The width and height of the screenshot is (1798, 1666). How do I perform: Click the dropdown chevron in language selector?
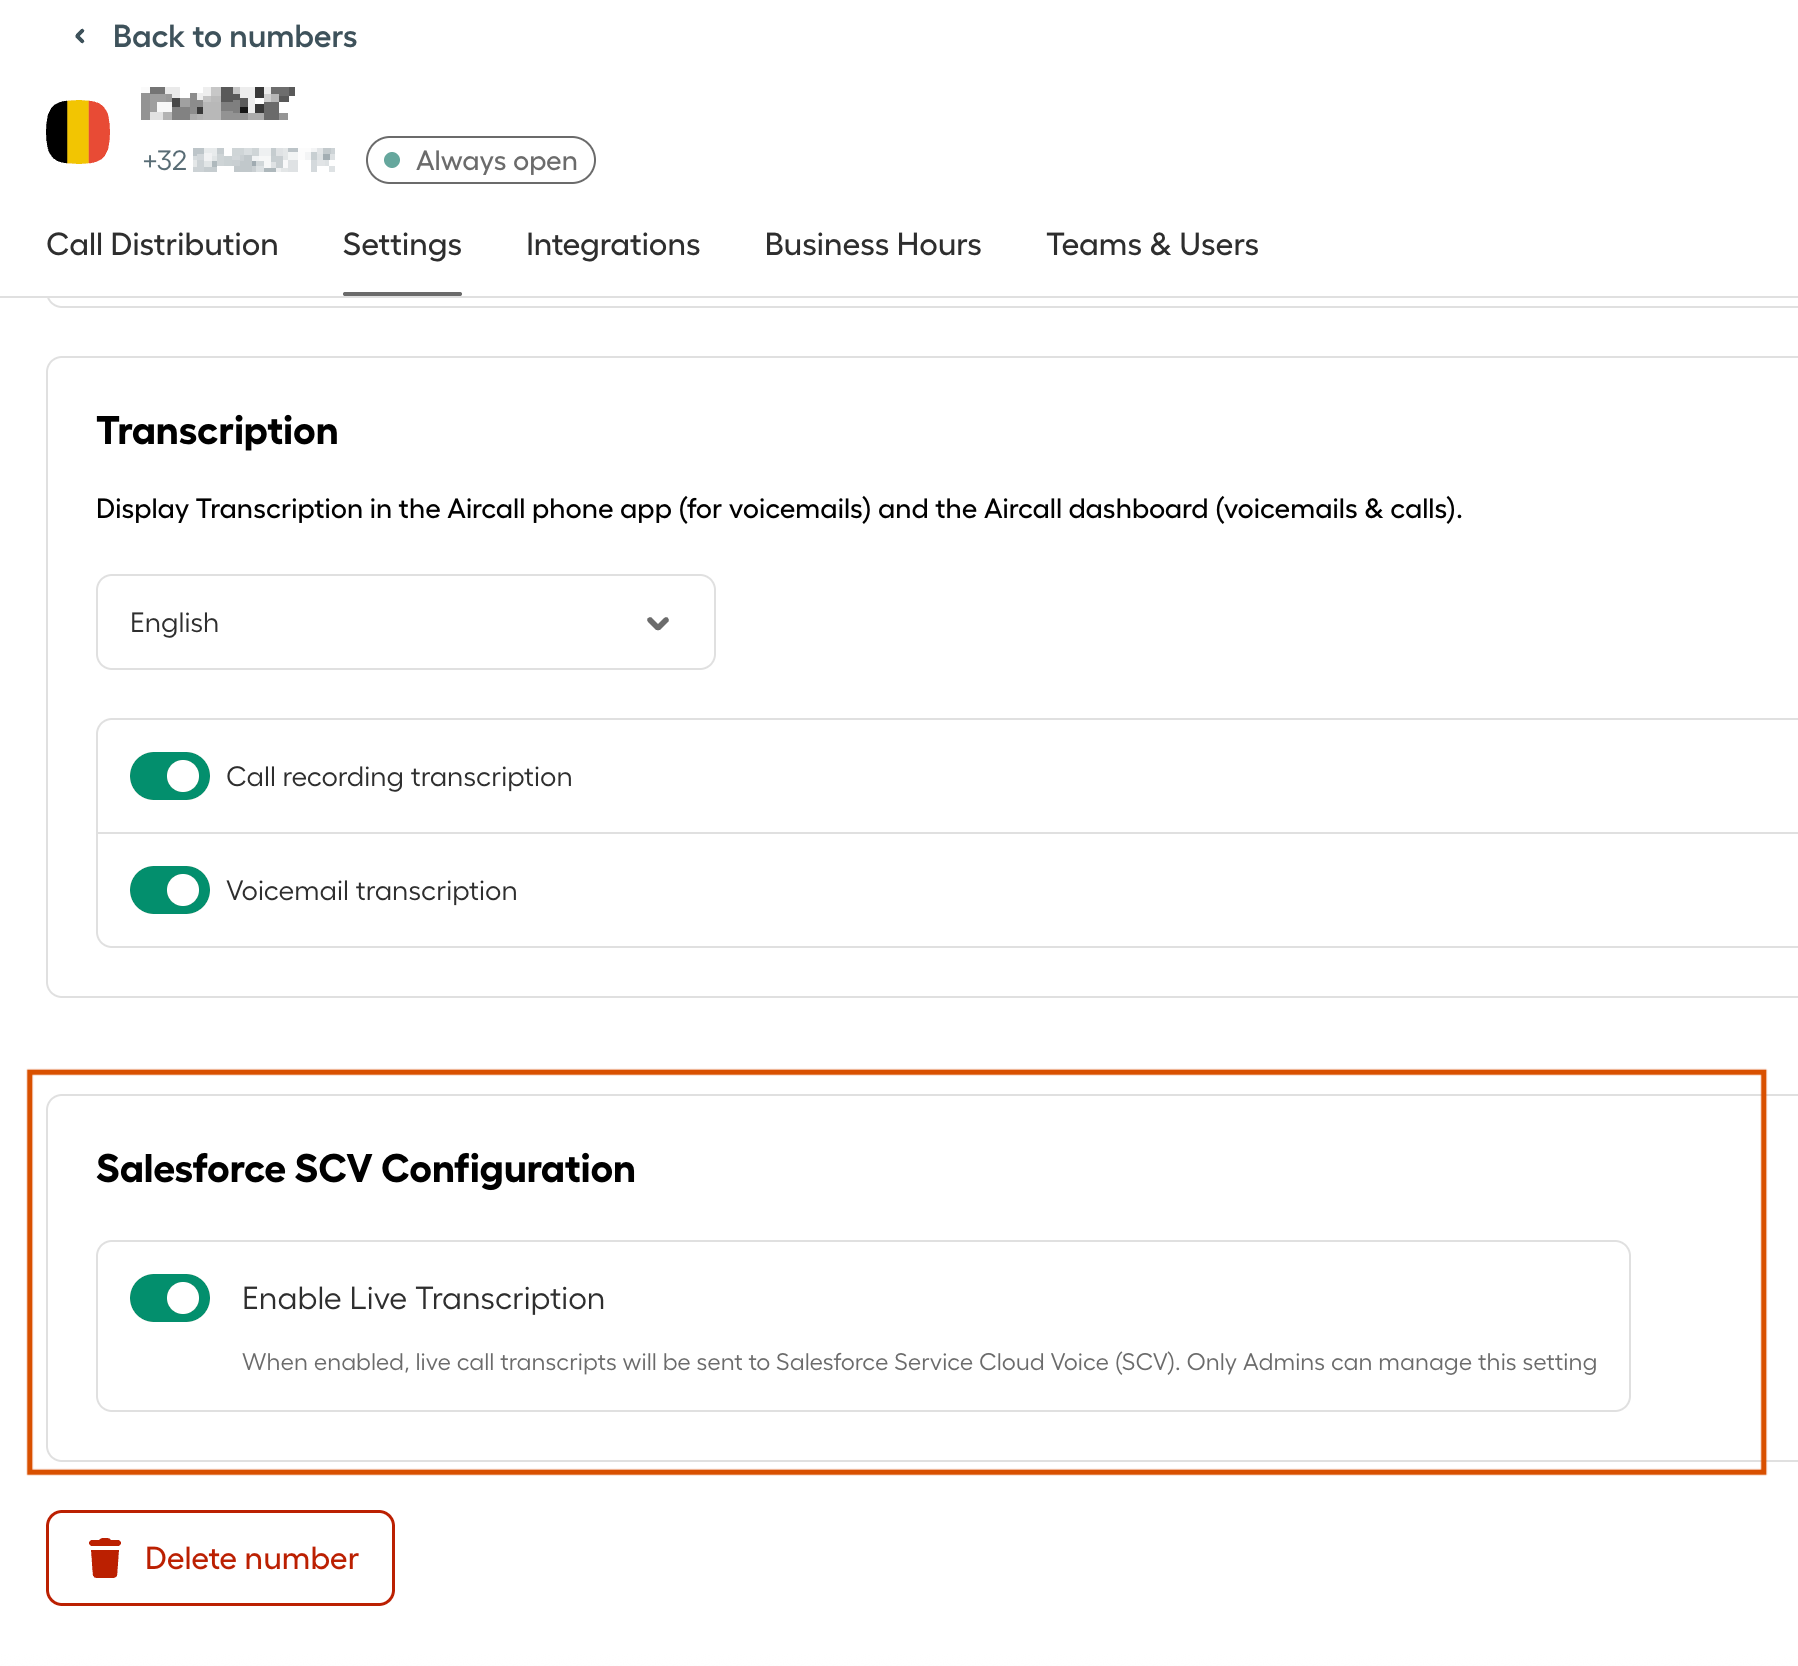coord(658,623)
